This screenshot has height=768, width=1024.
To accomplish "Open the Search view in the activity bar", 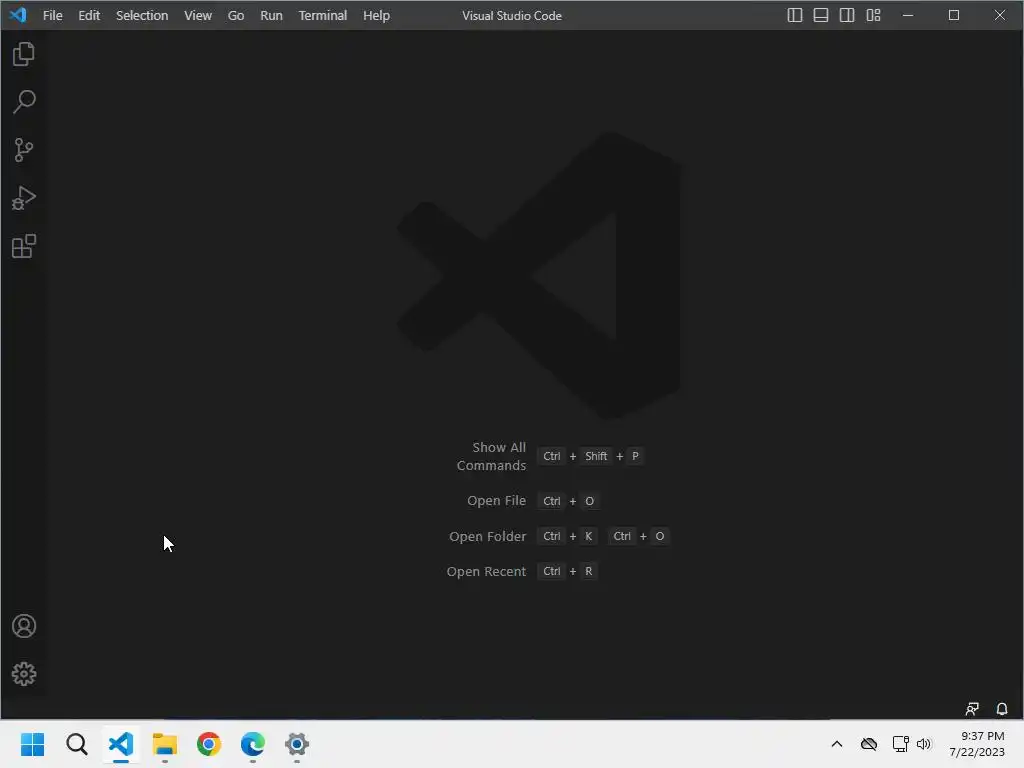I will [x=24, y=102].
